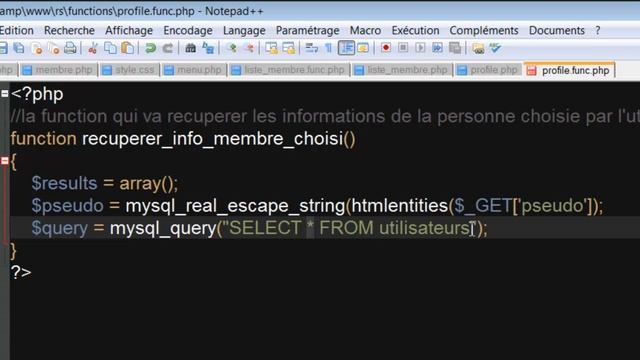
Task: Click the "htmlentities" function call
Action: click(x=400, y=206)
